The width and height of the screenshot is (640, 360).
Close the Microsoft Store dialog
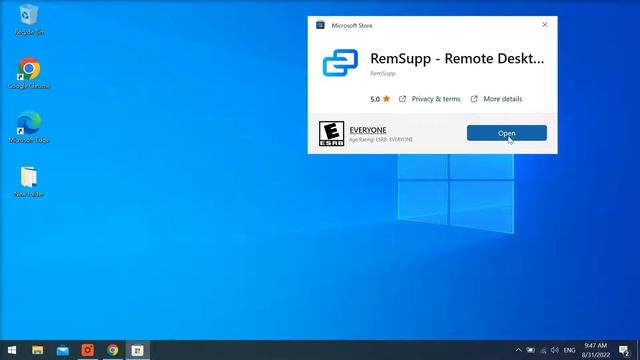pos(544,25)
